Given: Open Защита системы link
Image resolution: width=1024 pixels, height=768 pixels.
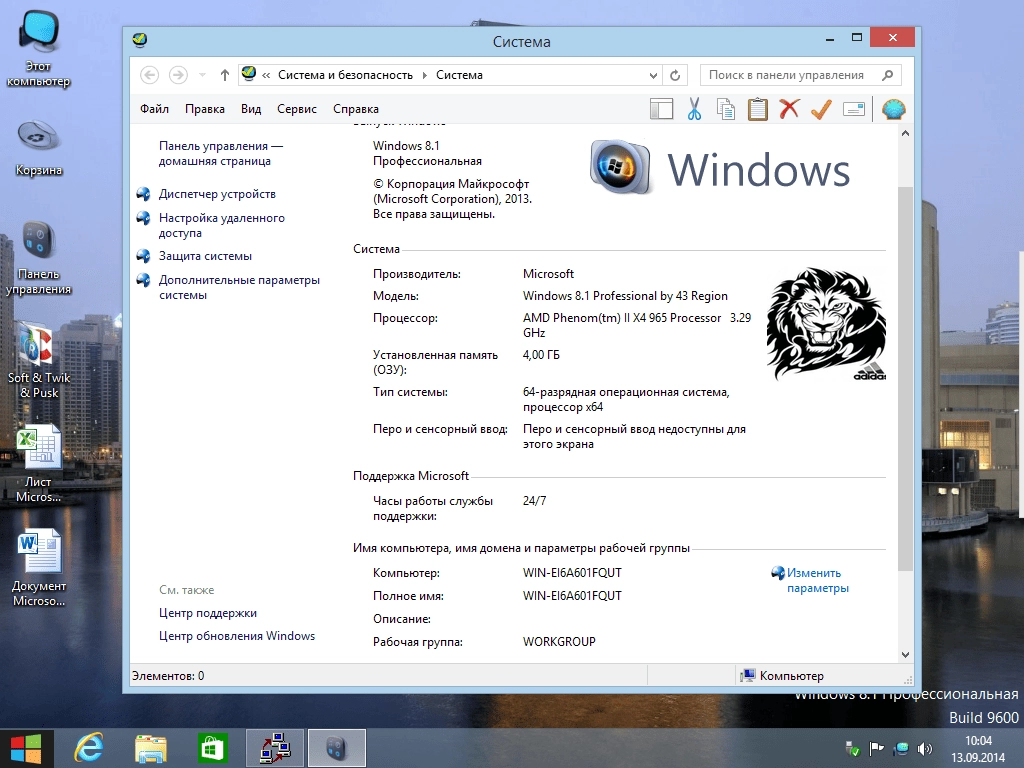Looking at the screenshot, I should point(205,256).
